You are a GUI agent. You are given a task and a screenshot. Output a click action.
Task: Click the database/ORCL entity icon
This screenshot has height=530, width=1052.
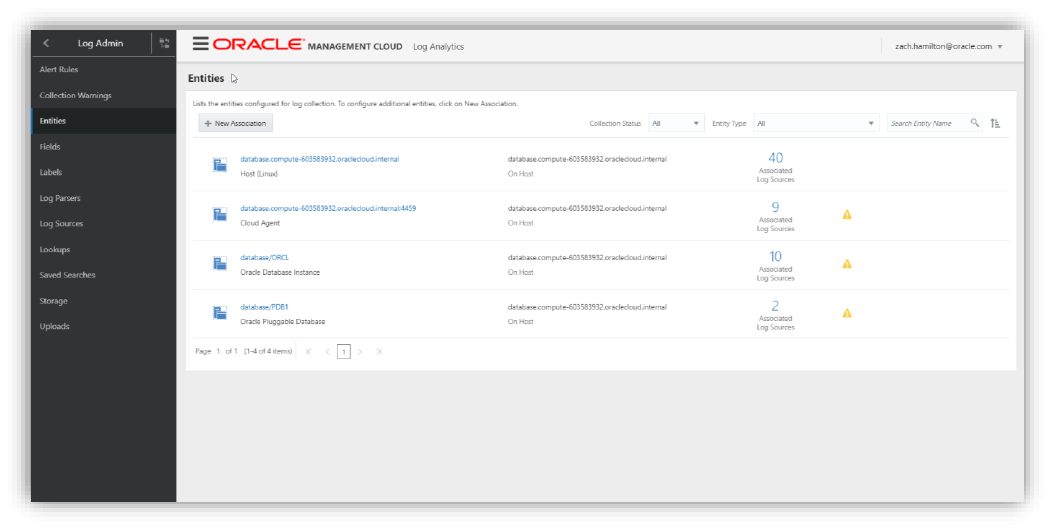219,264
